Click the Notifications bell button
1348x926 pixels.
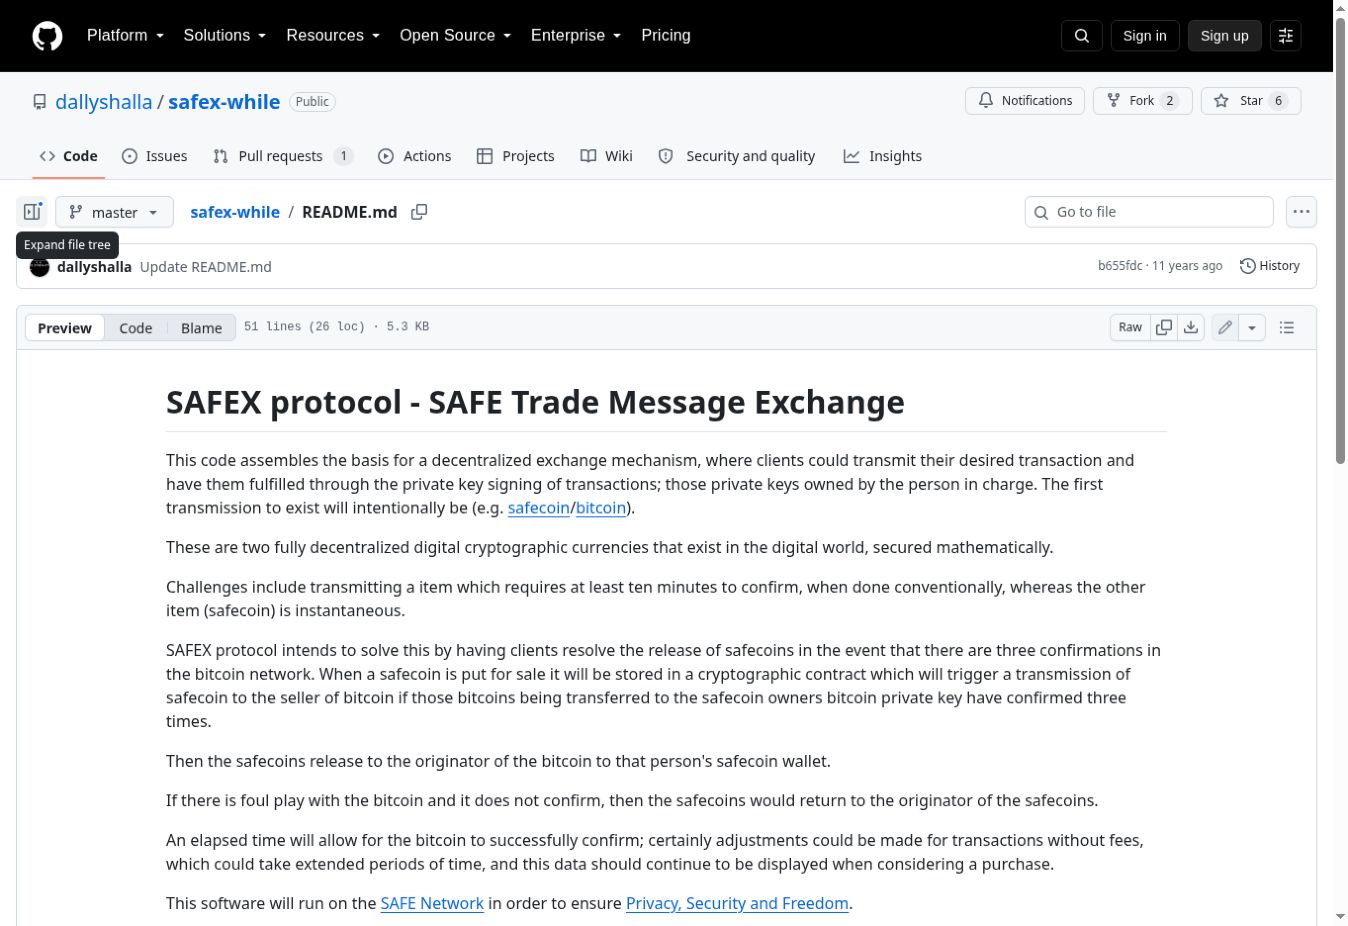(x=1025, y=101)
